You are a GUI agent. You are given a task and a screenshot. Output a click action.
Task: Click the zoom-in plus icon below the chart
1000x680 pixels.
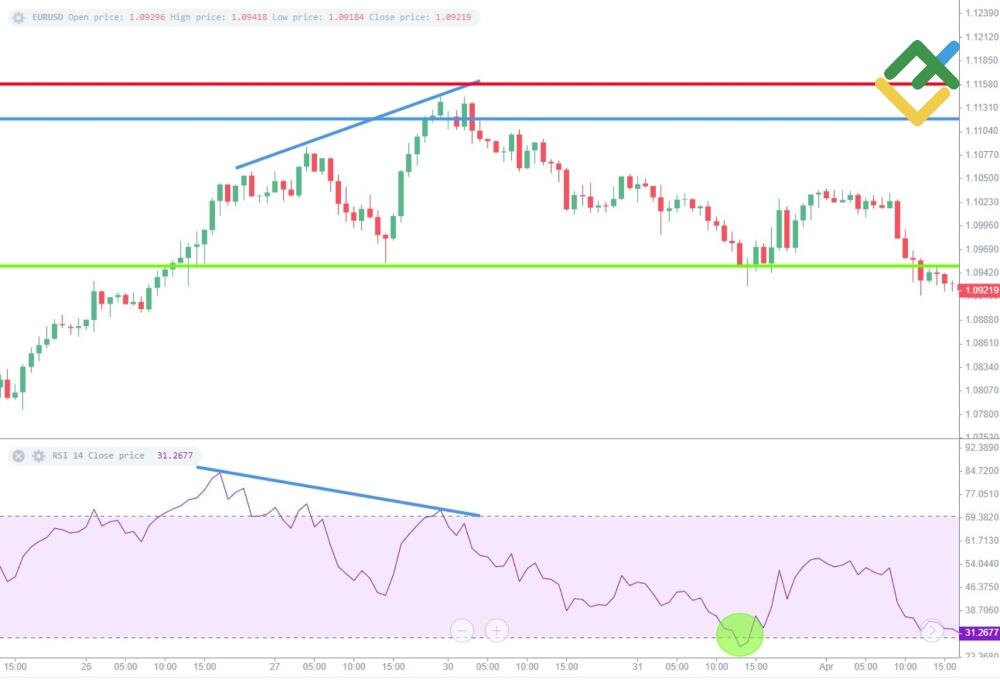pos(497,631)
